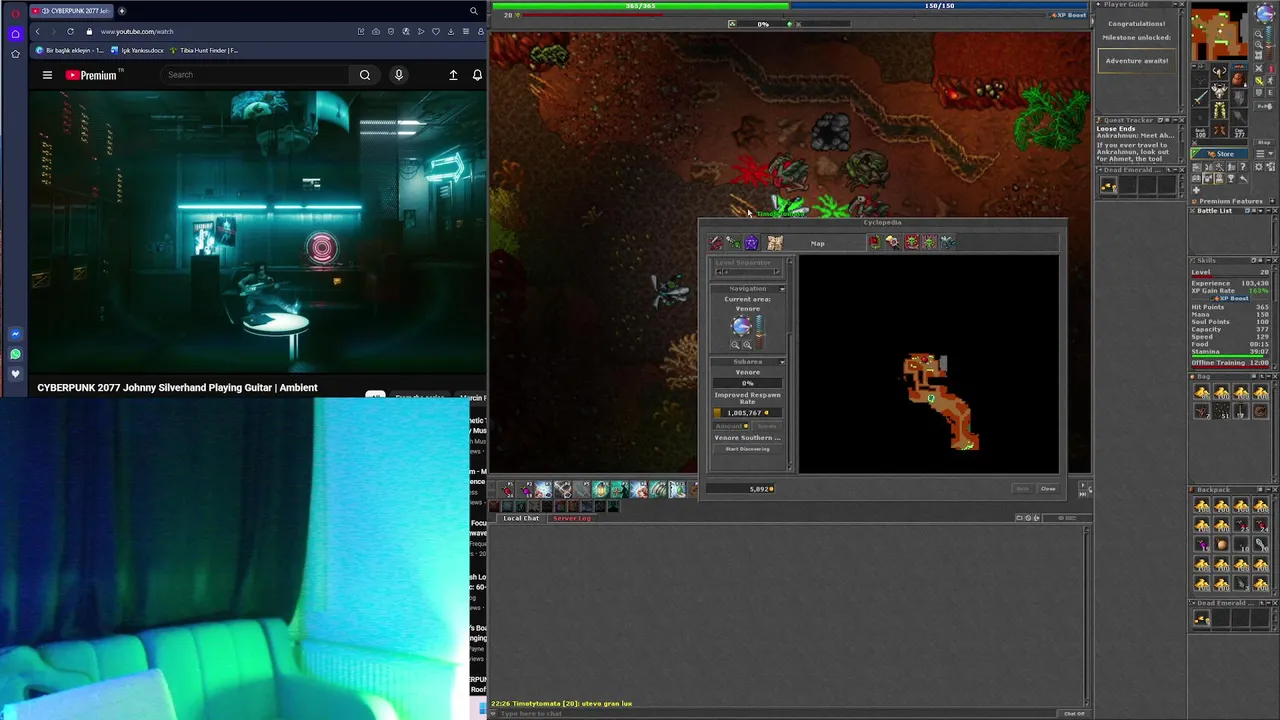1280x720 pixels.
Task: Open YouTube notifications bell
Action: click(x=477, y=75)
